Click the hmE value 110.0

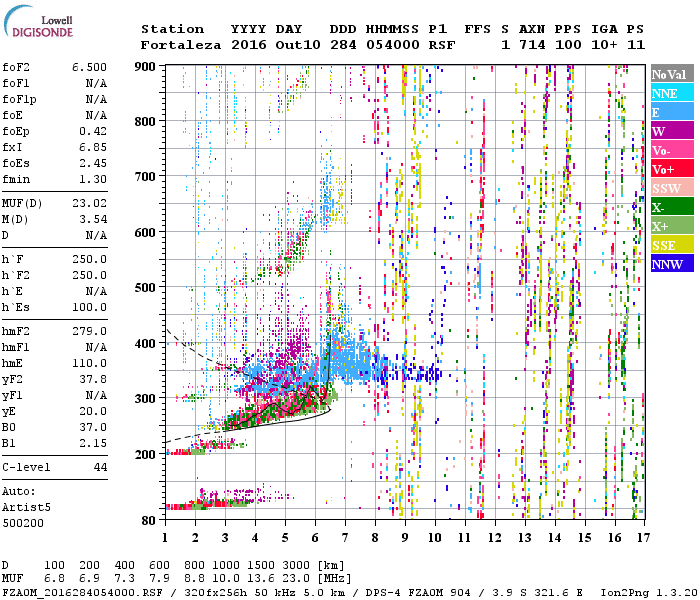point(89,363)
